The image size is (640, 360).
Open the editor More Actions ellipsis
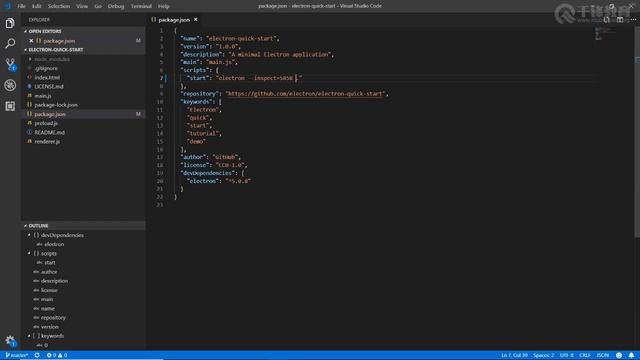(x=633, y=20)
